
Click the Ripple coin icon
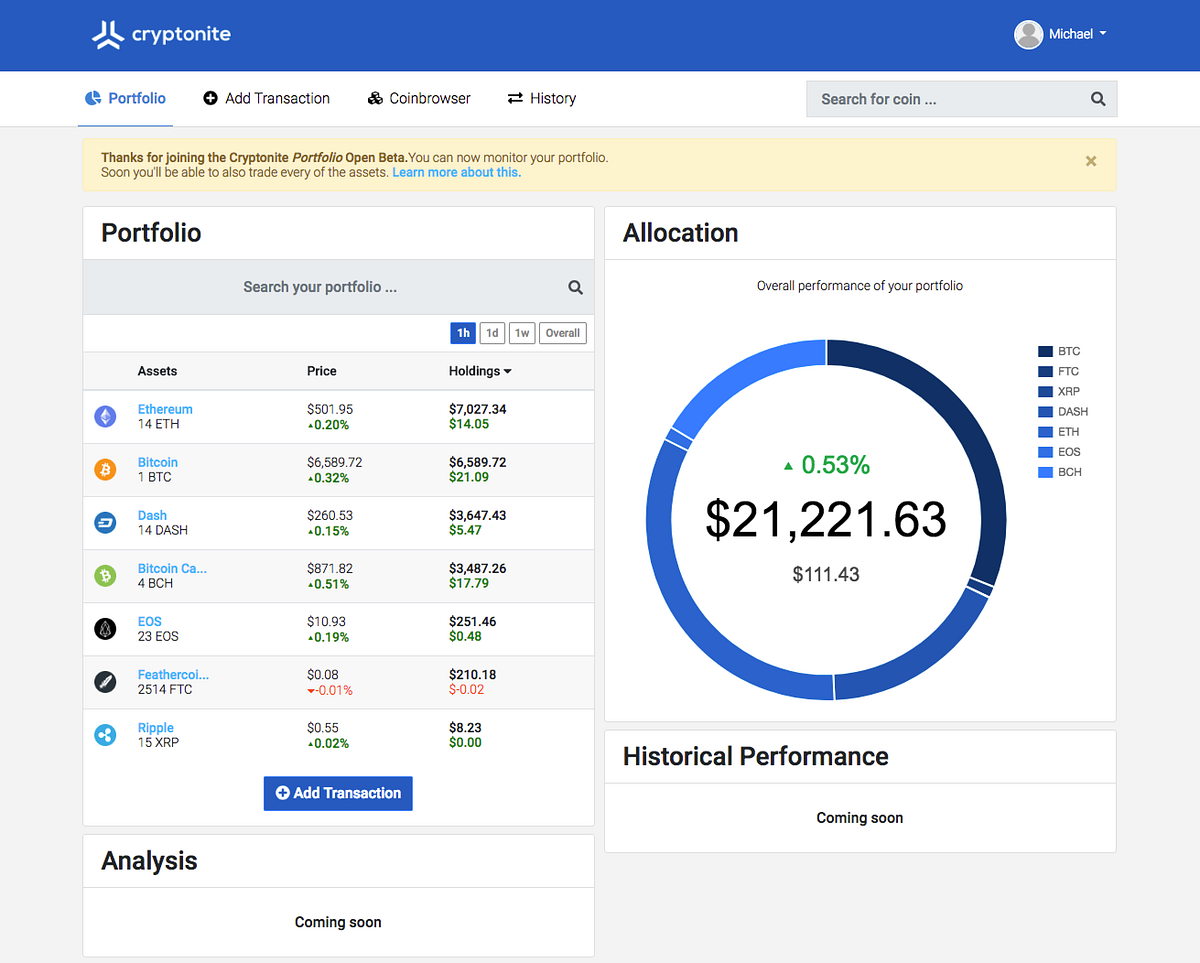[x=105, y=735]
